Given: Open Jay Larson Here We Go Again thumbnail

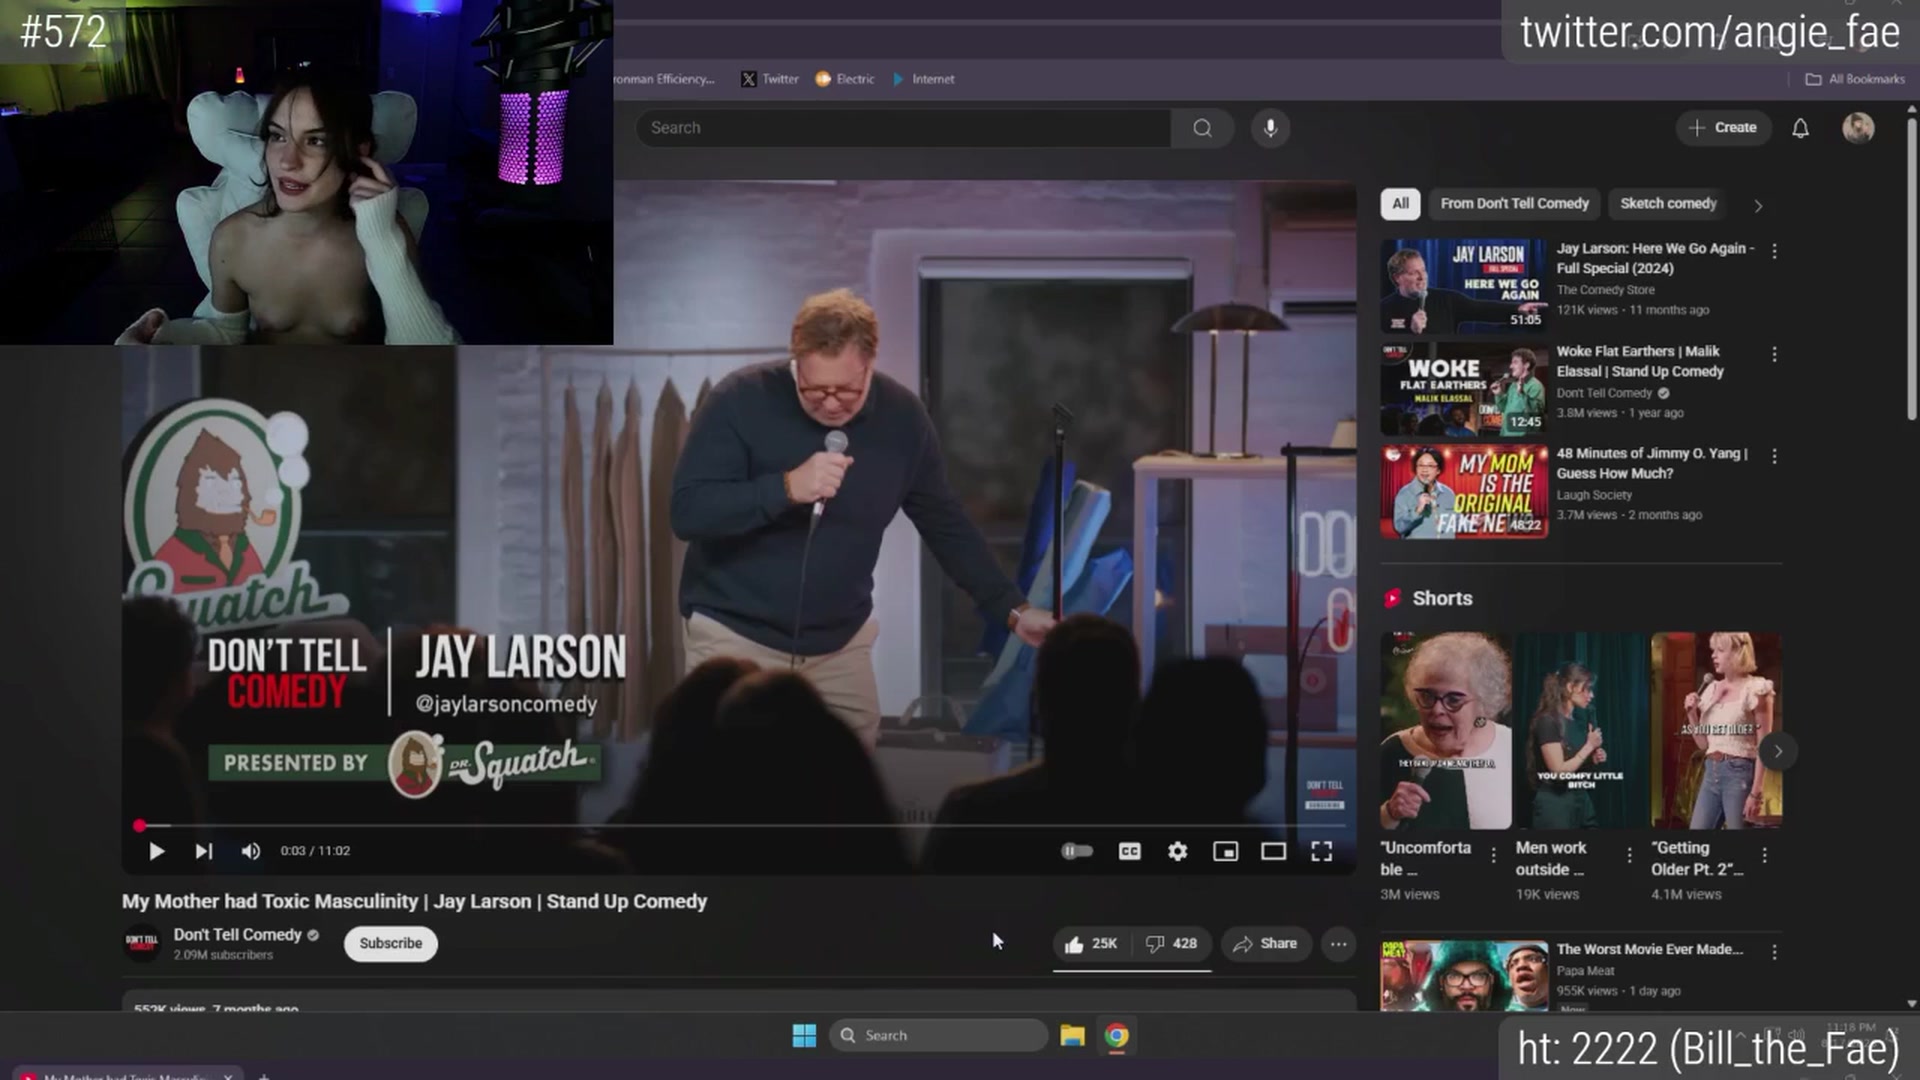Looking at the screenshot, I should click(x=1464, y=286).
